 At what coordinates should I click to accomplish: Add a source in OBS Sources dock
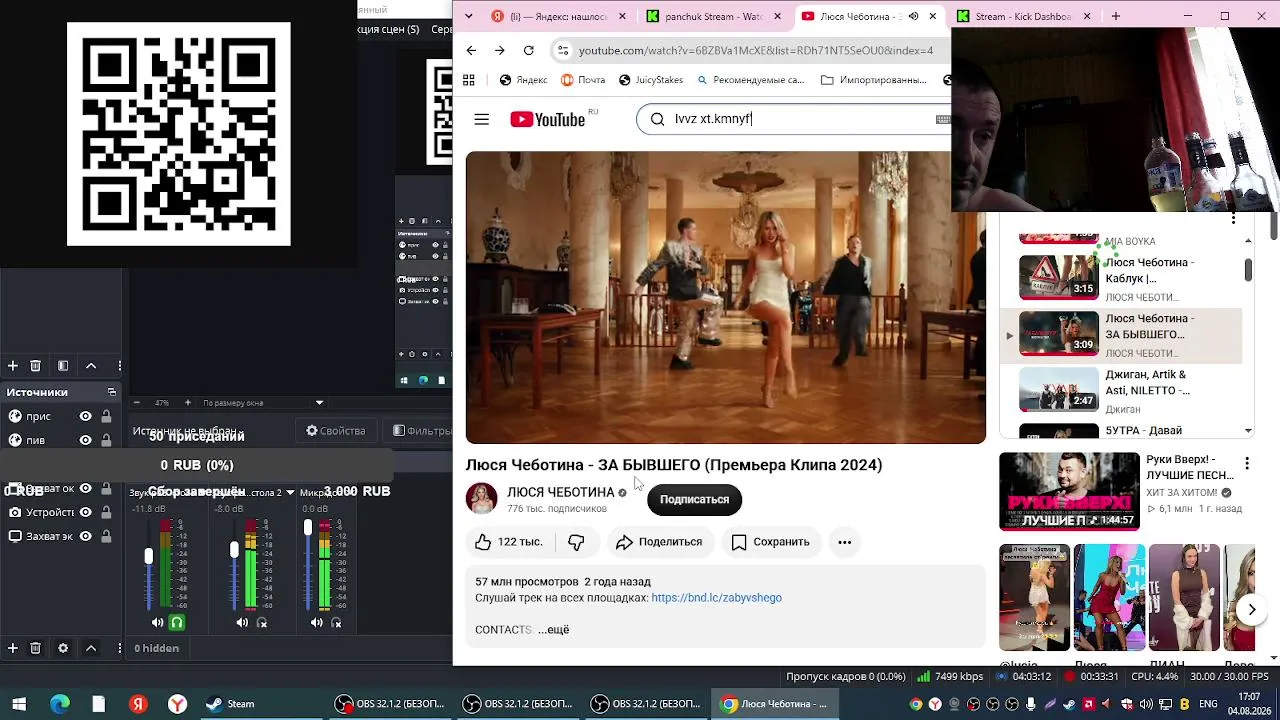(13, 648)
